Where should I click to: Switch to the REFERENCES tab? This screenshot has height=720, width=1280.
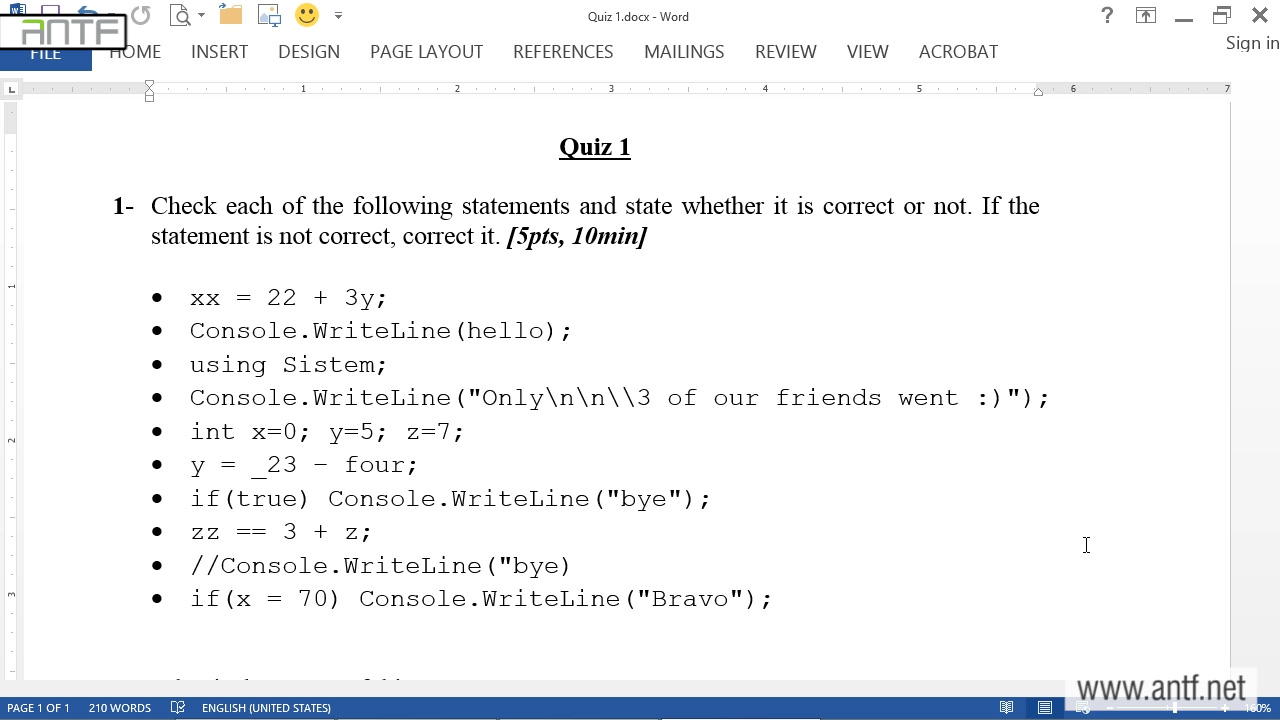point(563,52)
